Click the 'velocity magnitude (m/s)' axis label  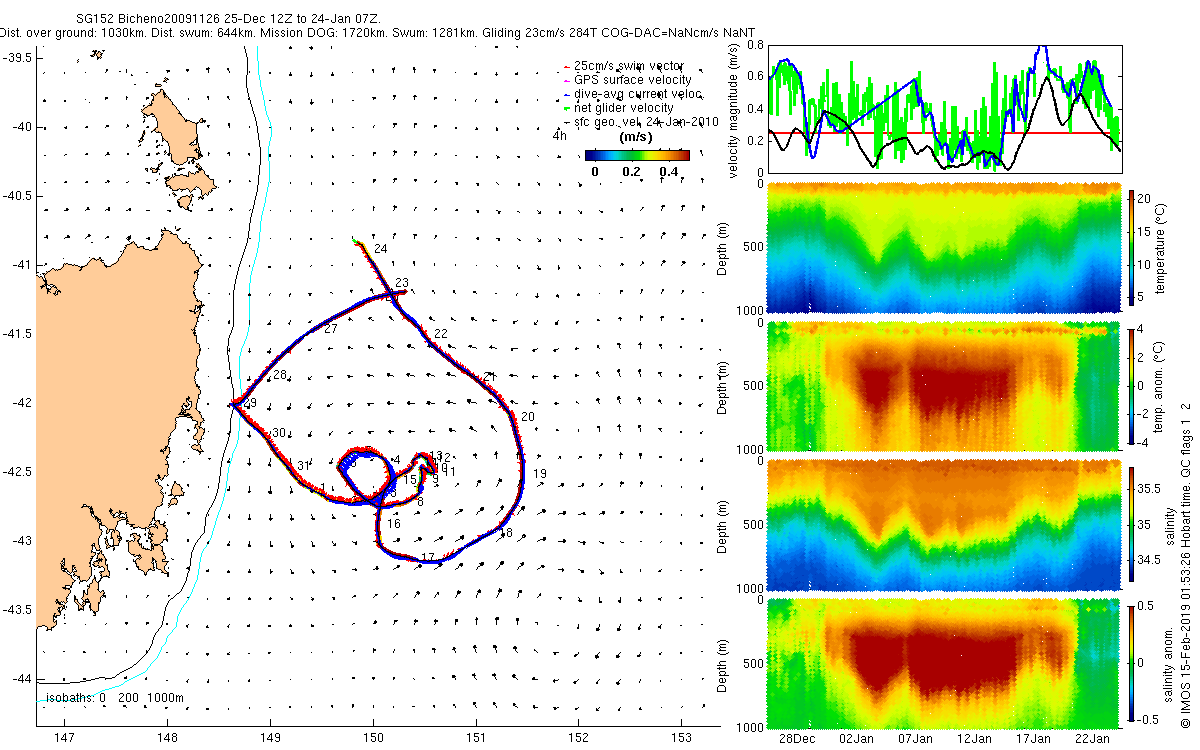[735, 110]
